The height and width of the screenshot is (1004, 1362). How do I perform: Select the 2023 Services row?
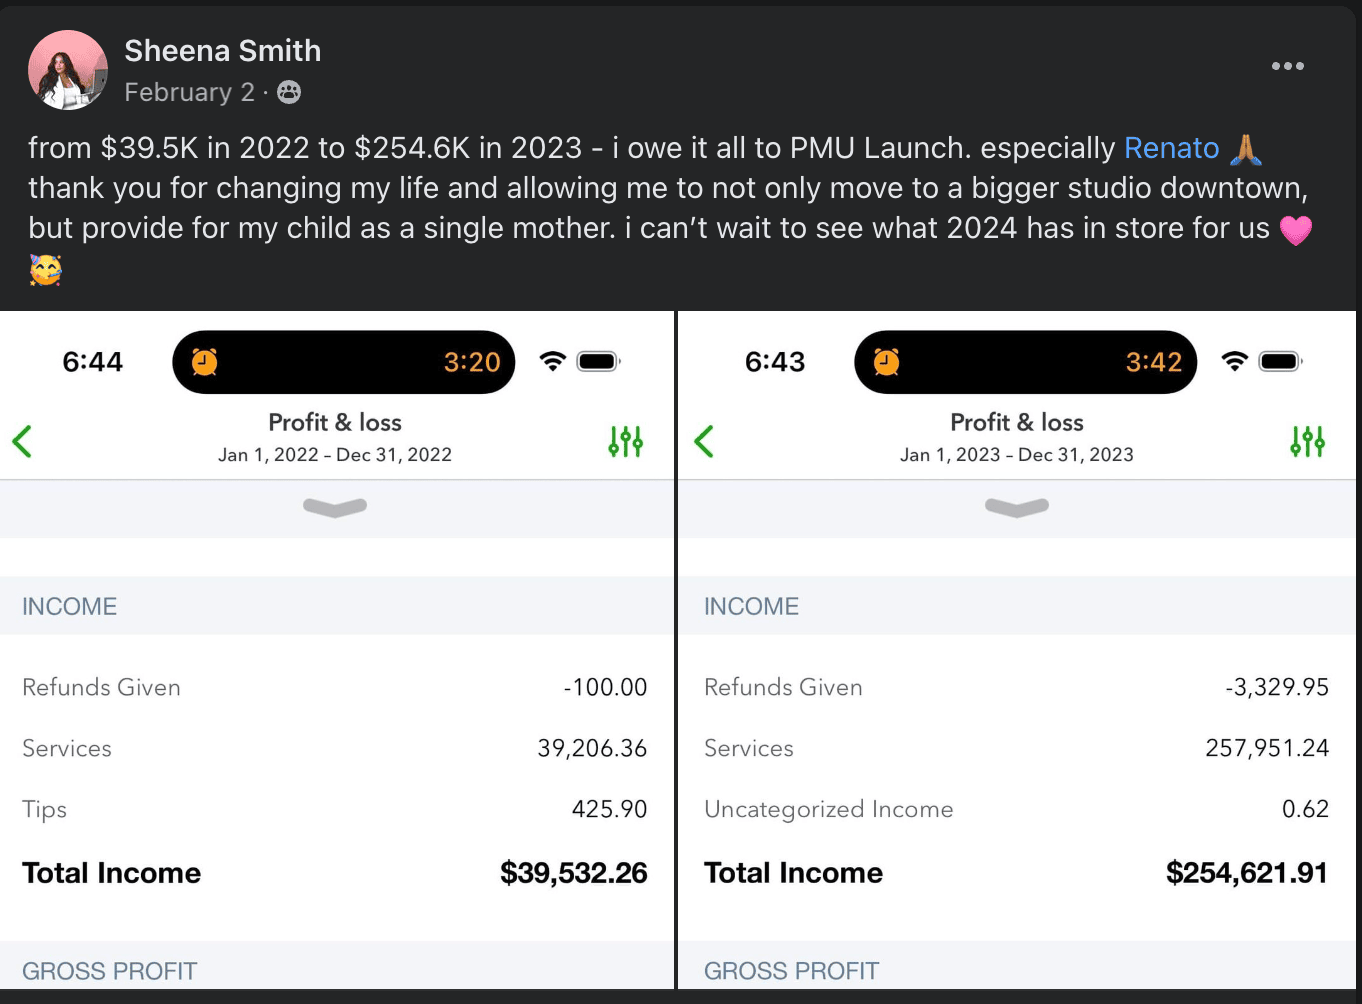[x=1017, y=748]
